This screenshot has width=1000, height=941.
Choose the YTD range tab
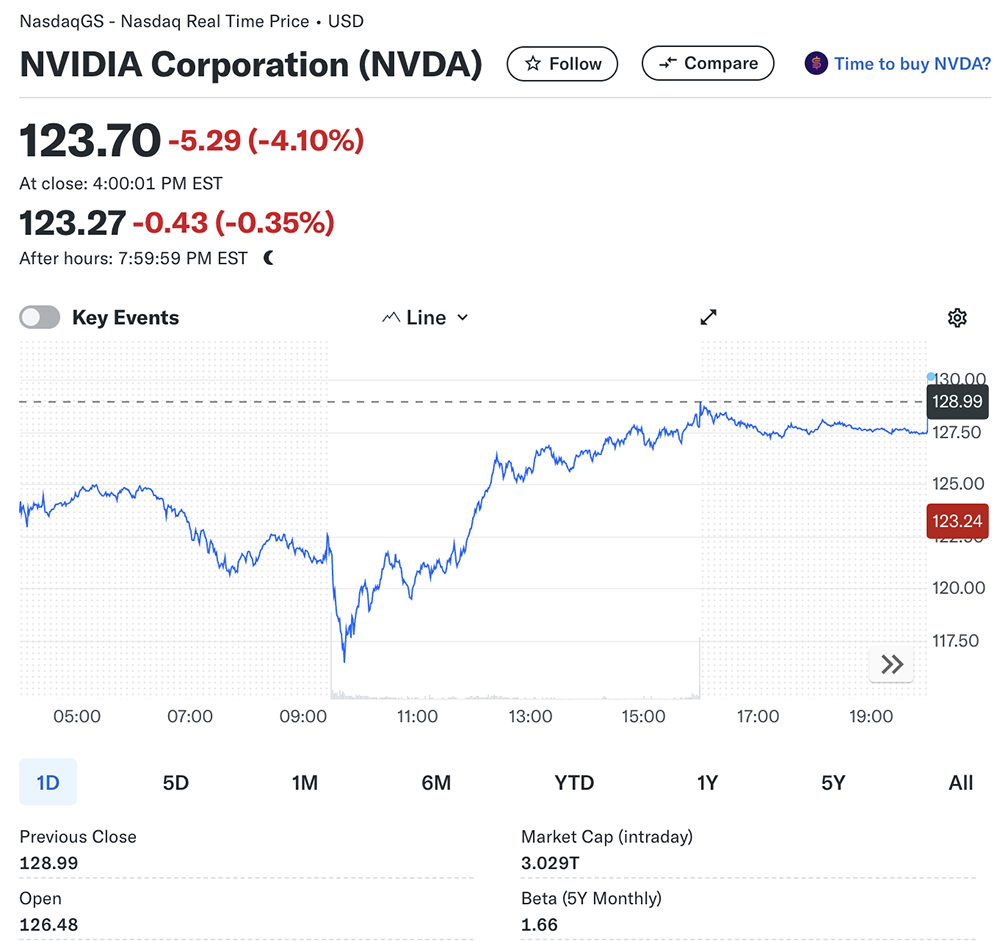[x=574, y=783]
